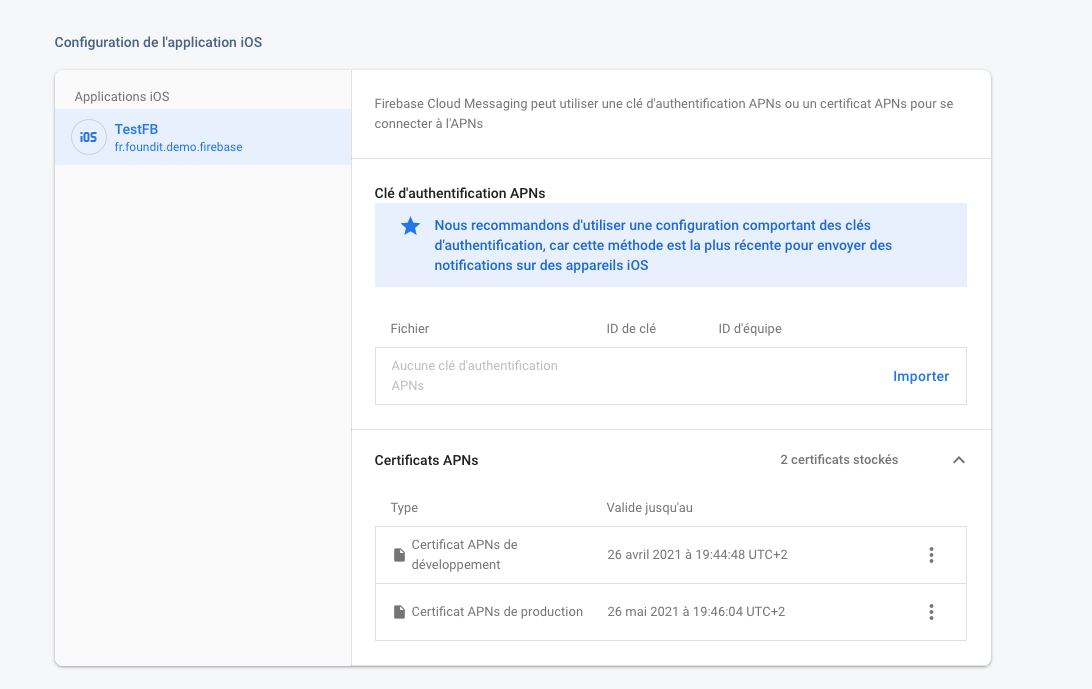Collapse the Certificats APNs section
Image resolution: width=1092 pixels, height=689 pixels.
pyautogui.click(x=958, y=460)
